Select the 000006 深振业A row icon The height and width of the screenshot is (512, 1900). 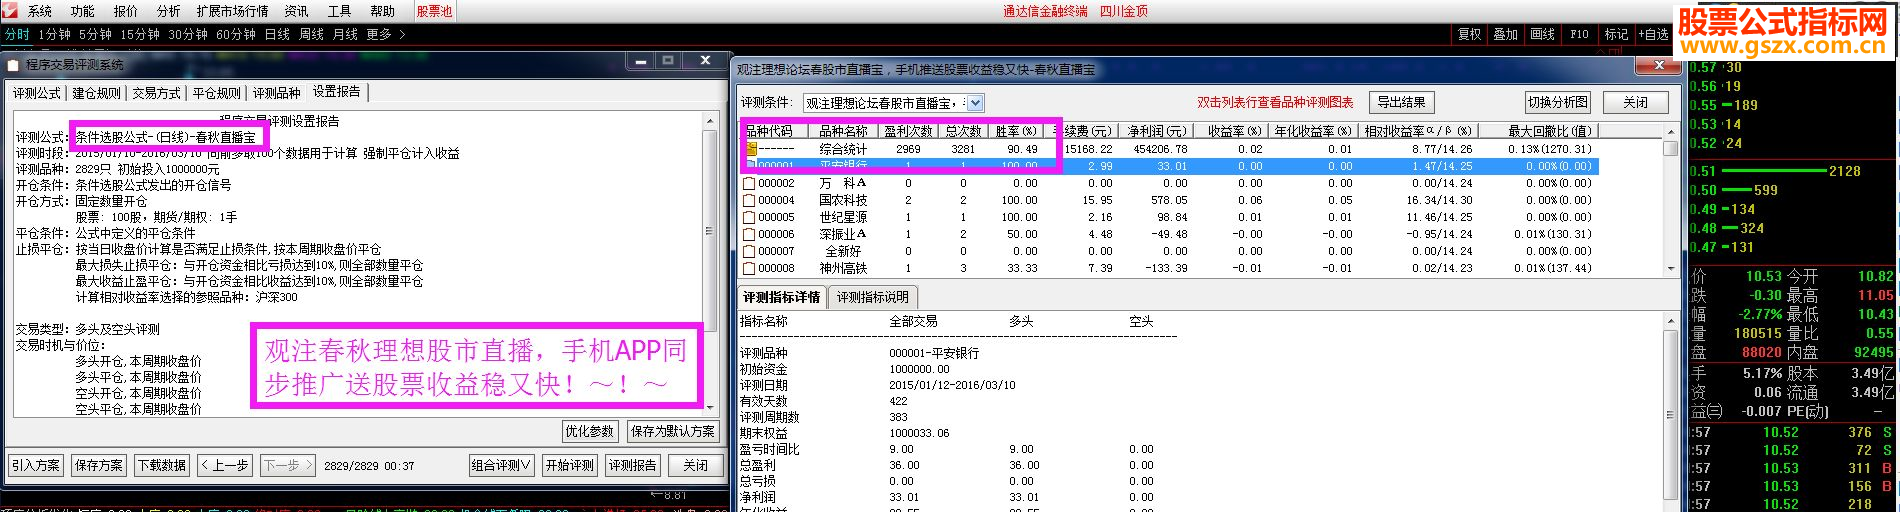749,234
